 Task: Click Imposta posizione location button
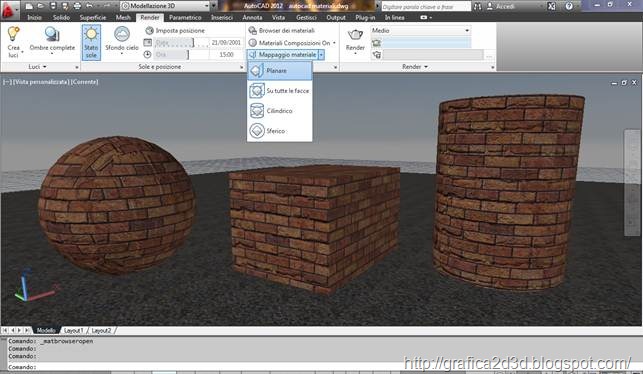click(x=175, y=30)
